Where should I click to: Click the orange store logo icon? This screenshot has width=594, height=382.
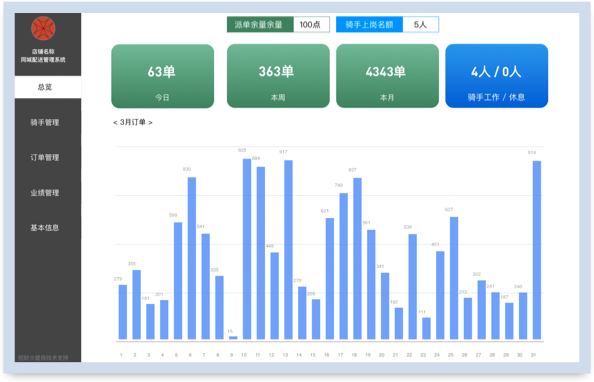43,28
